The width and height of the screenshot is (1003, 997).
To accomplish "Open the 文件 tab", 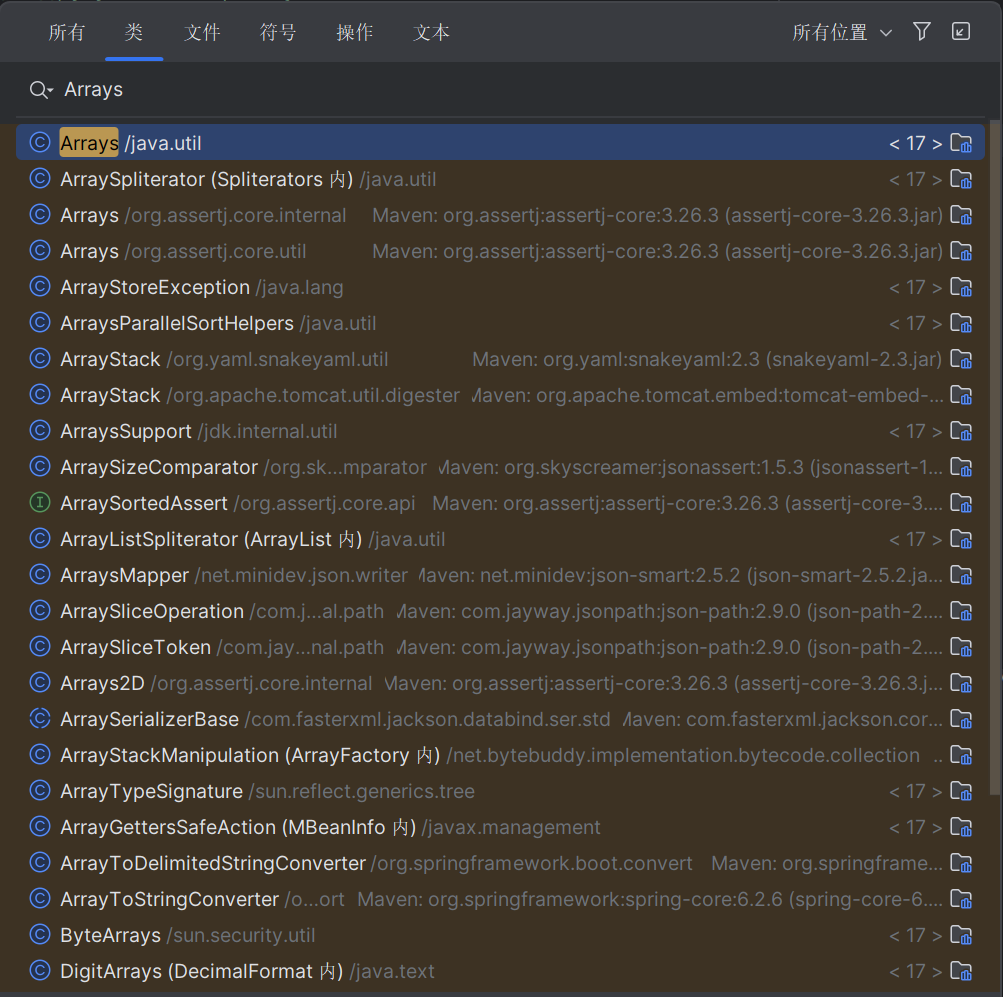I will point(202,32).
